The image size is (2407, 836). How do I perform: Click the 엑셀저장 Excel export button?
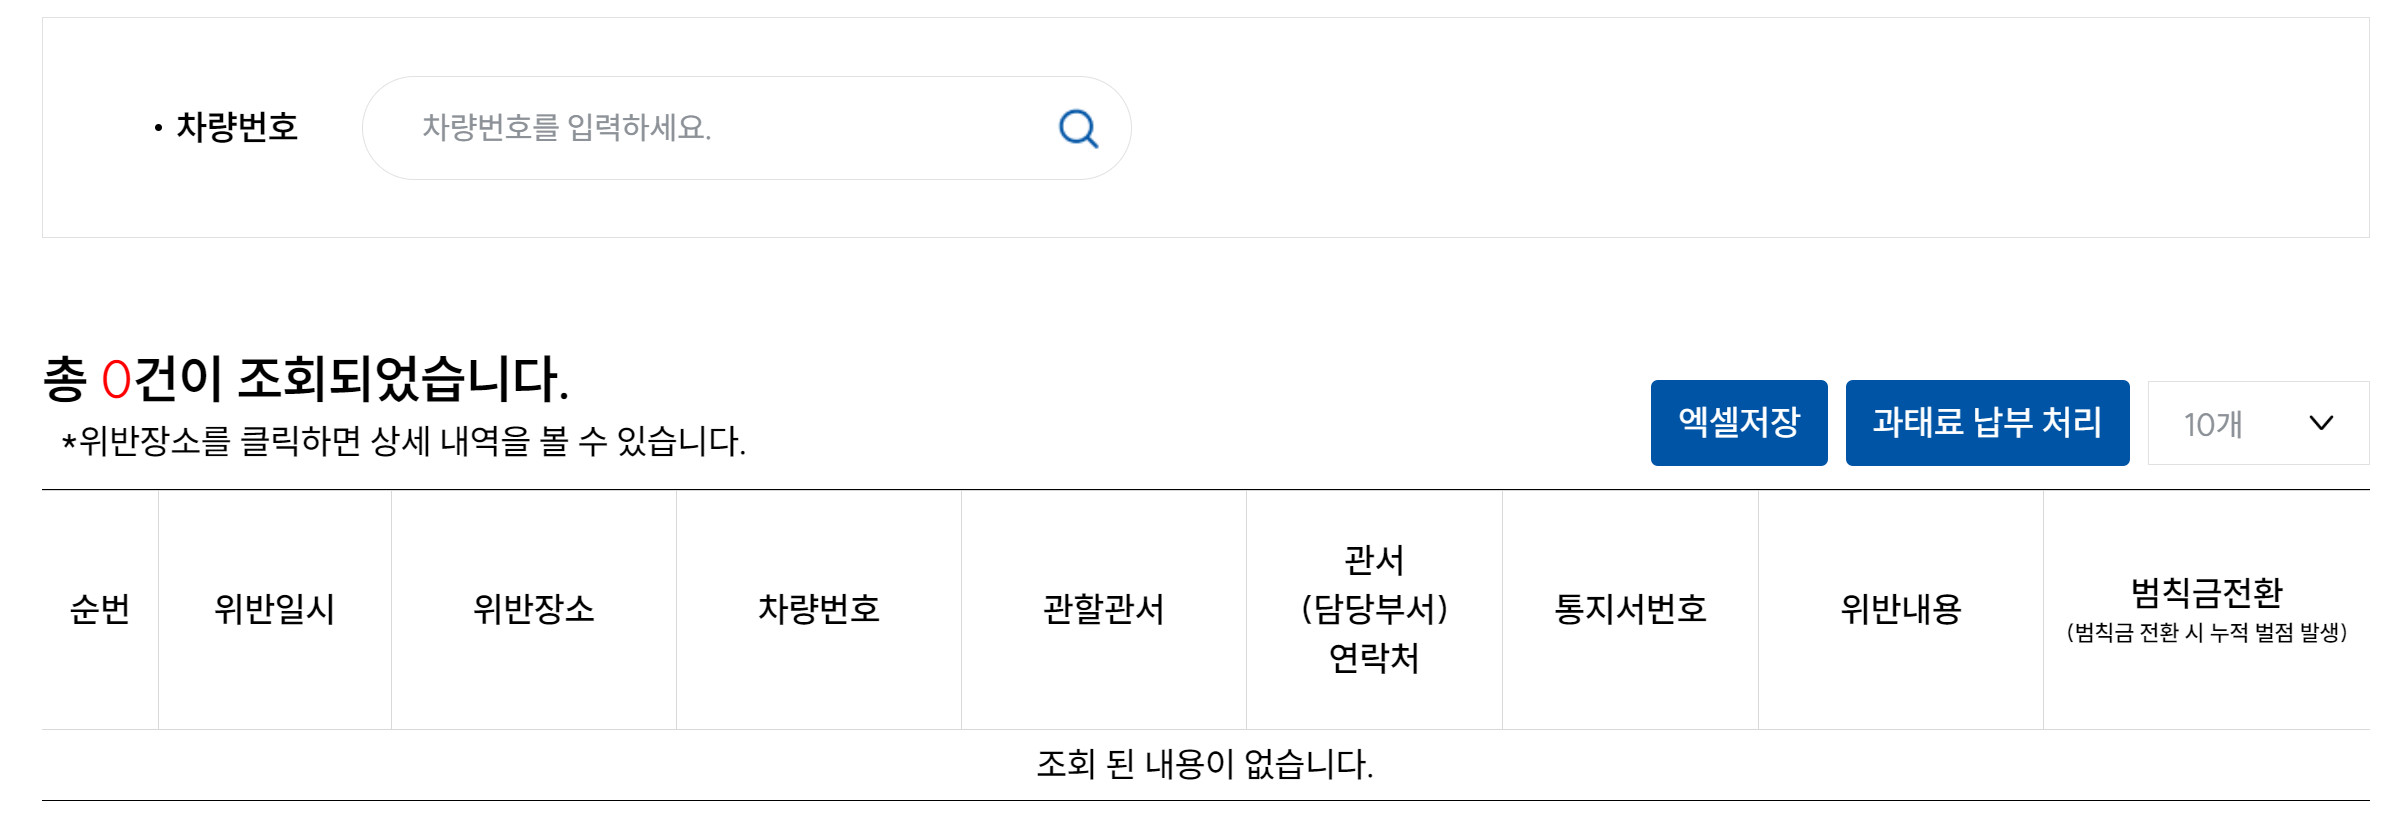coord(1738,424)
